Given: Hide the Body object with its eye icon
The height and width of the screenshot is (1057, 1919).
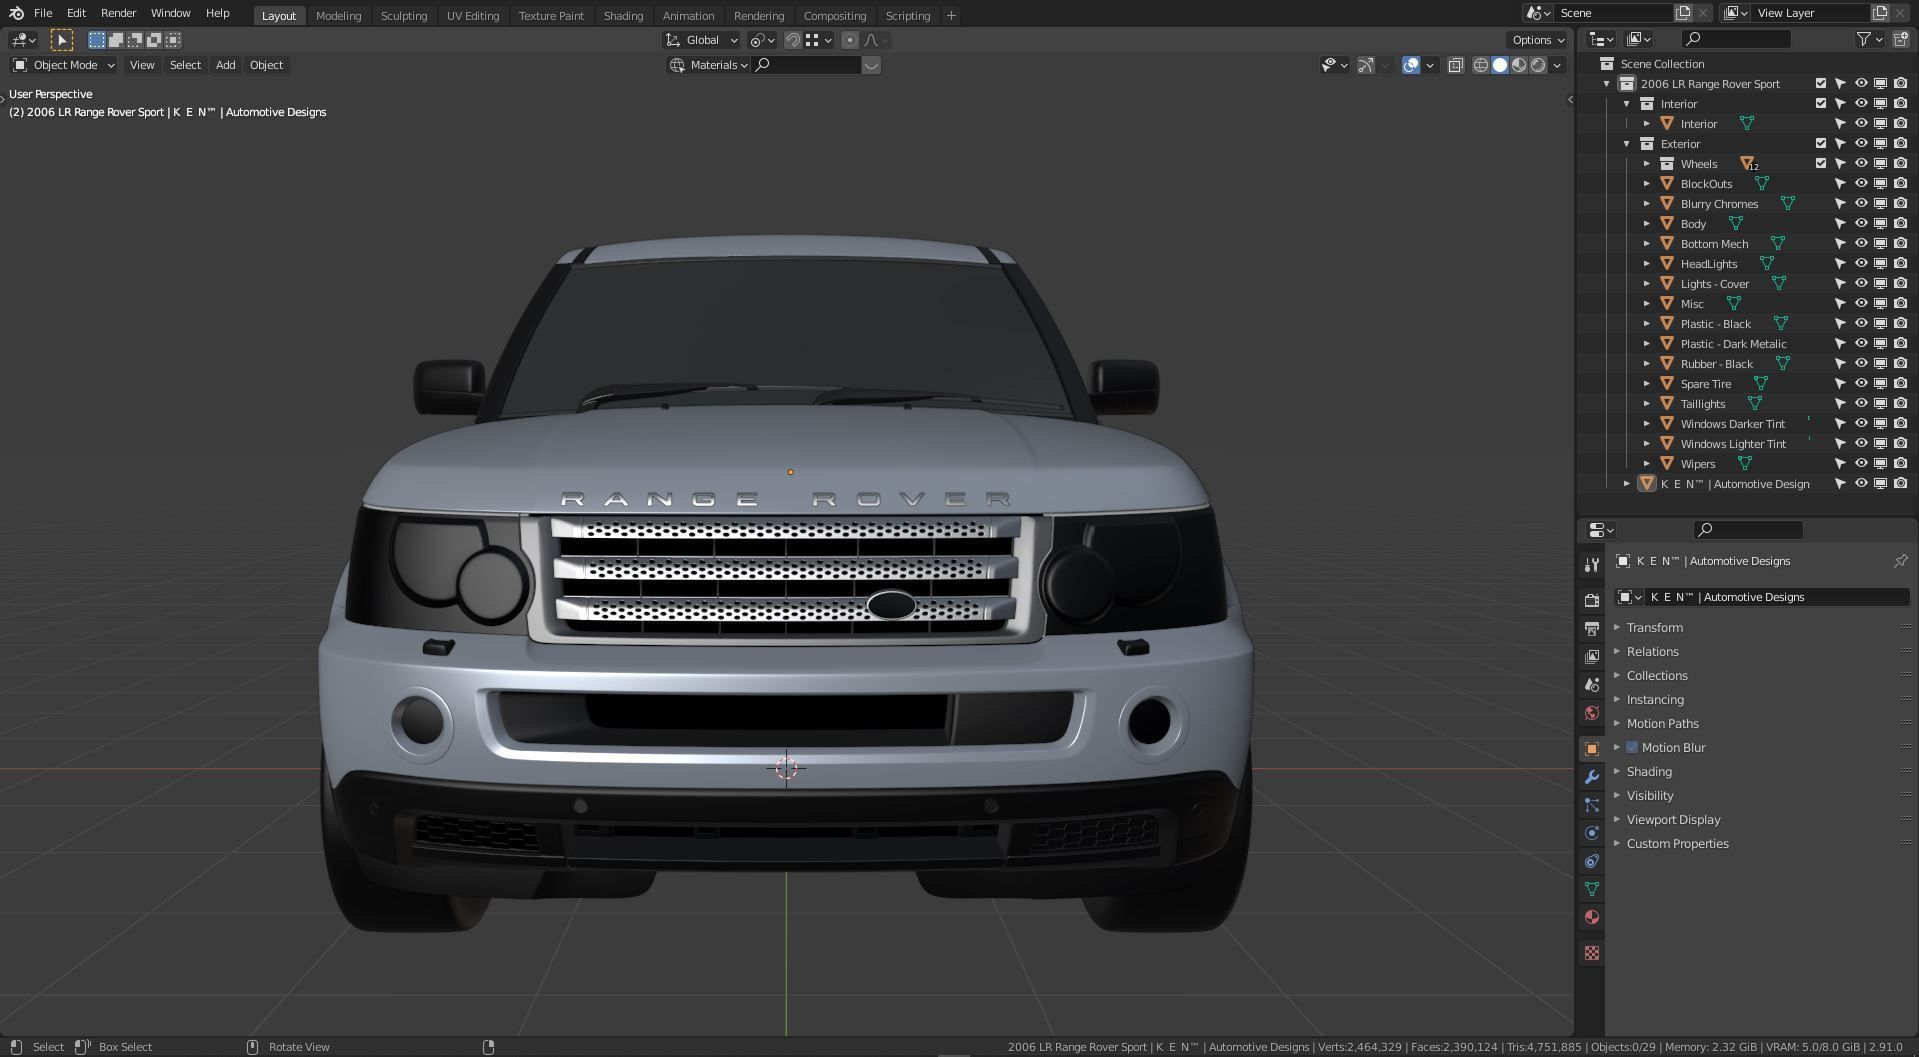Looking at the screenshot, I should click(1861, 223).
